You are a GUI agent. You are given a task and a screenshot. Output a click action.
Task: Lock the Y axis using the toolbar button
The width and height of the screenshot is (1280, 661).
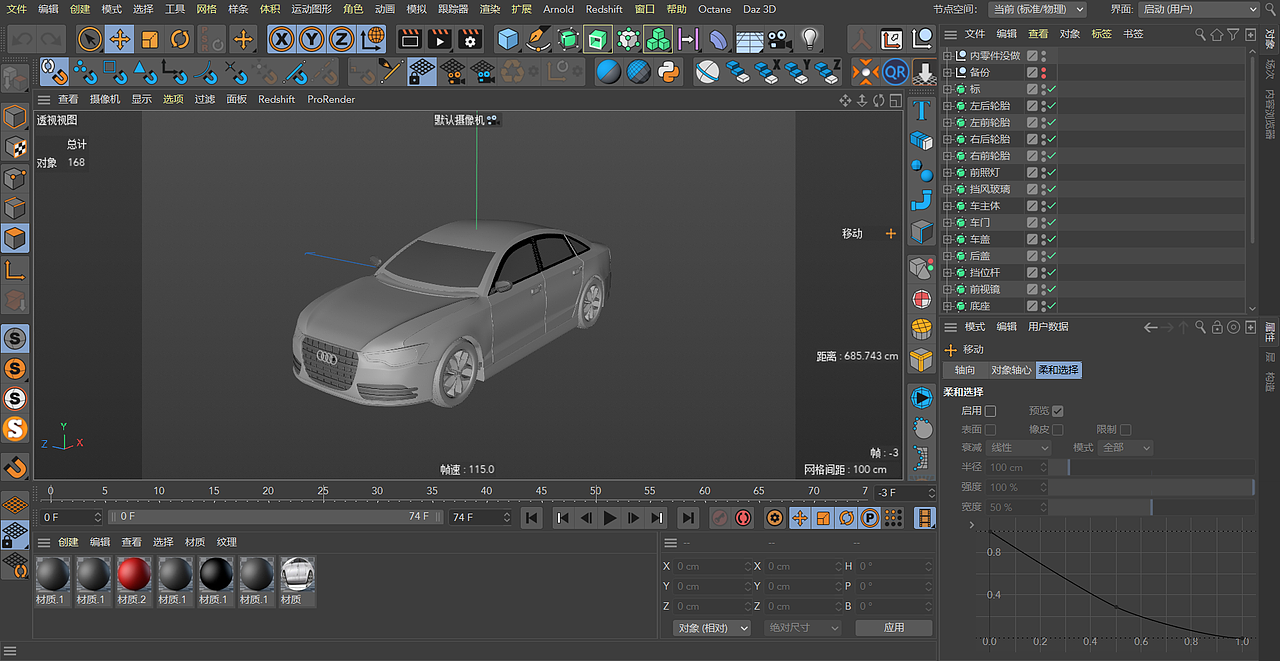[x=311, y=38]
